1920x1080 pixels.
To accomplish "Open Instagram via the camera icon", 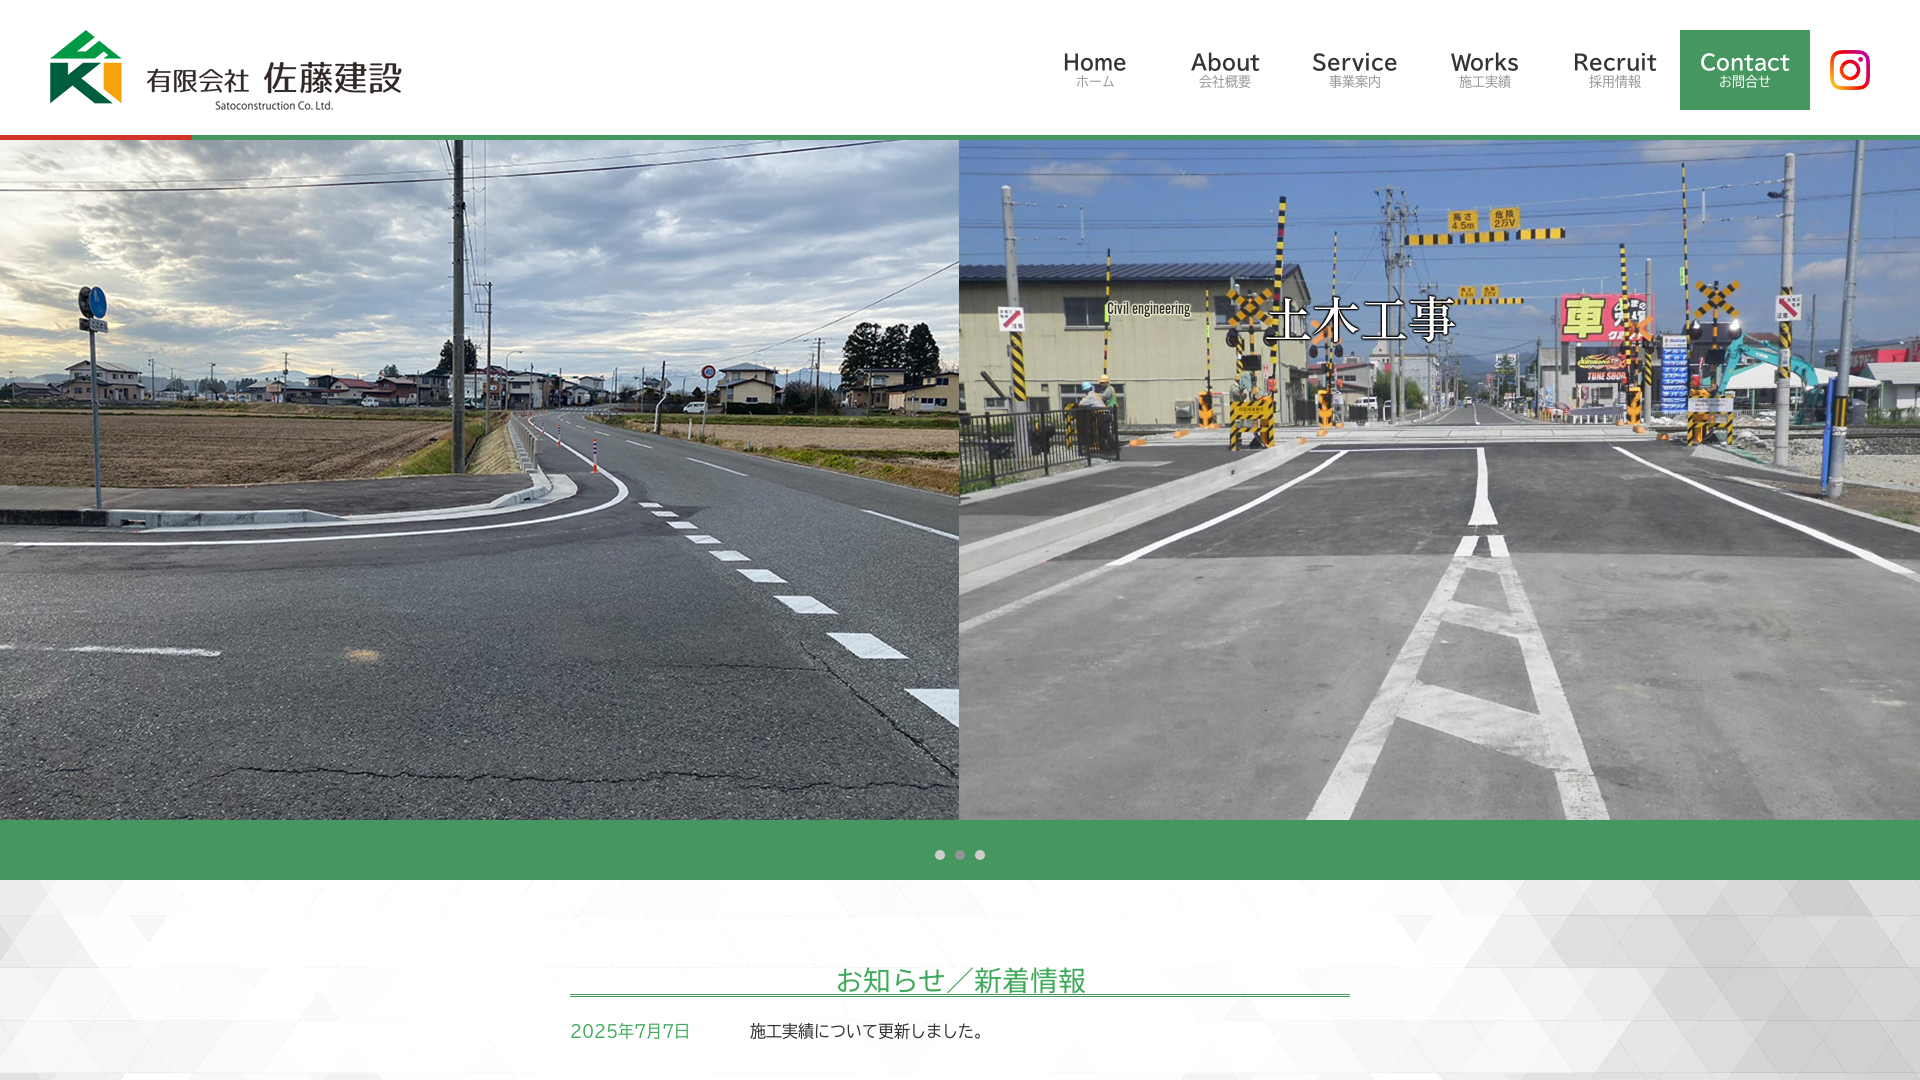I will click(1849, 69).
